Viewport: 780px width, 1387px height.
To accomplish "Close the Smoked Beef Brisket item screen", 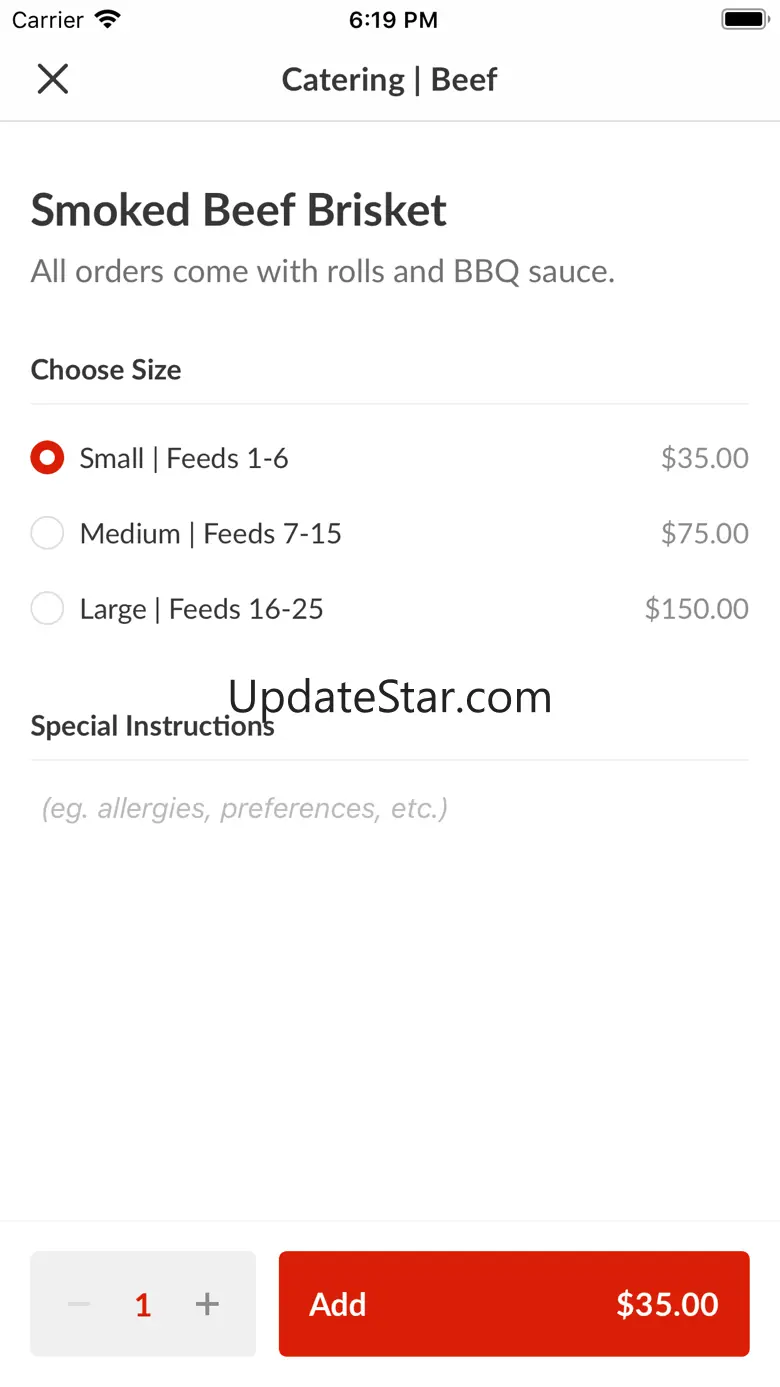I will tap(52, 79).
